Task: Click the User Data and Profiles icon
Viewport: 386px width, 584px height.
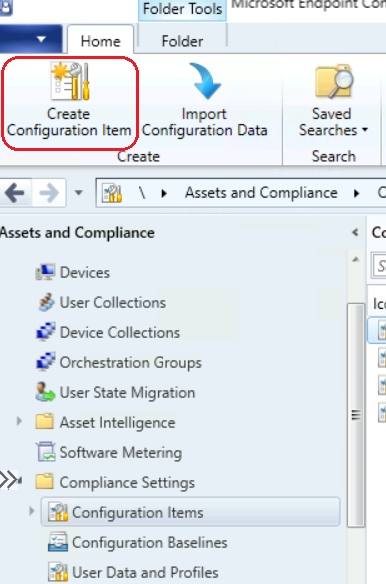Action: pyautogui.click(x=58, y=572)
